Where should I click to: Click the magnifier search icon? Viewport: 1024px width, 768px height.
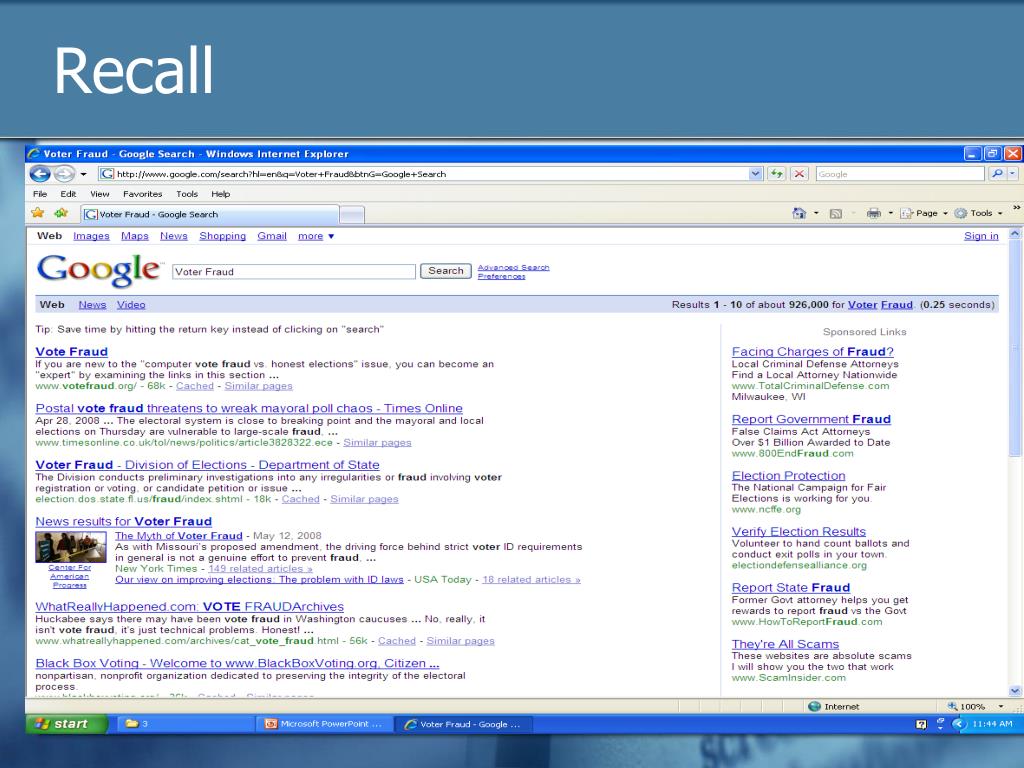pyautogui.click(x=997, y=174)
